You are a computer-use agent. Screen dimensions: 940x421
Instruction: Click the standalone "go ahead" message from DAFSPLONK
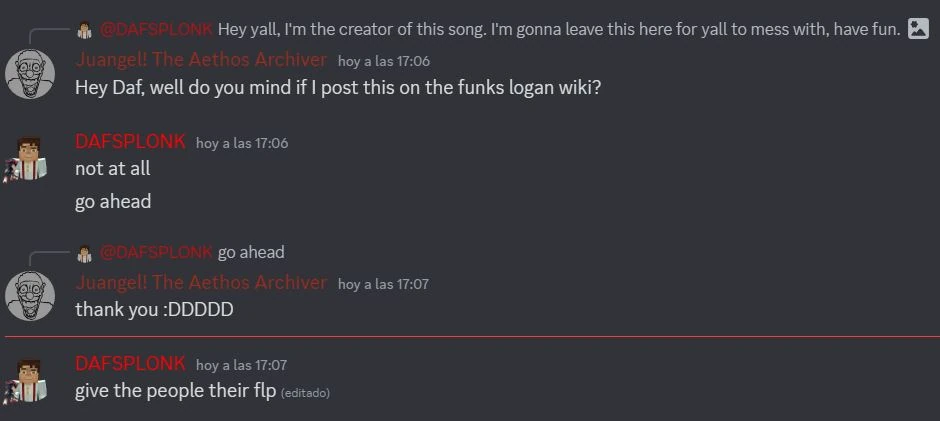tap(113, 202)
